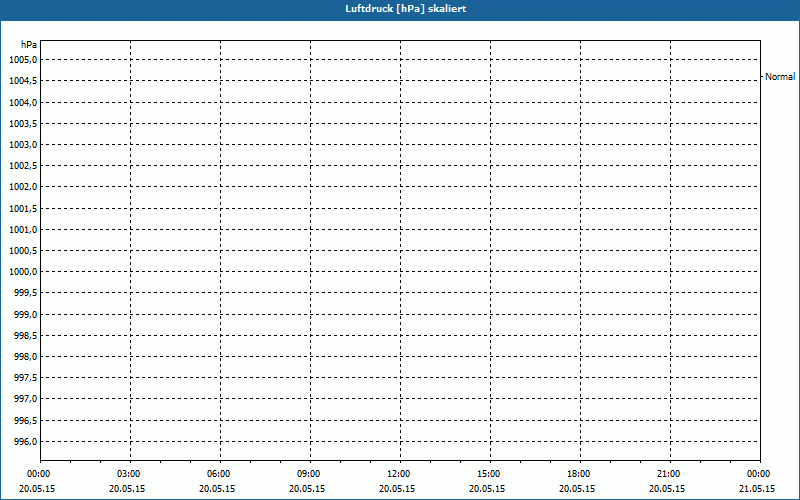Select the 'Normal' legend label
This screenshot has width=800, height=500.
[x=780, y=76]
